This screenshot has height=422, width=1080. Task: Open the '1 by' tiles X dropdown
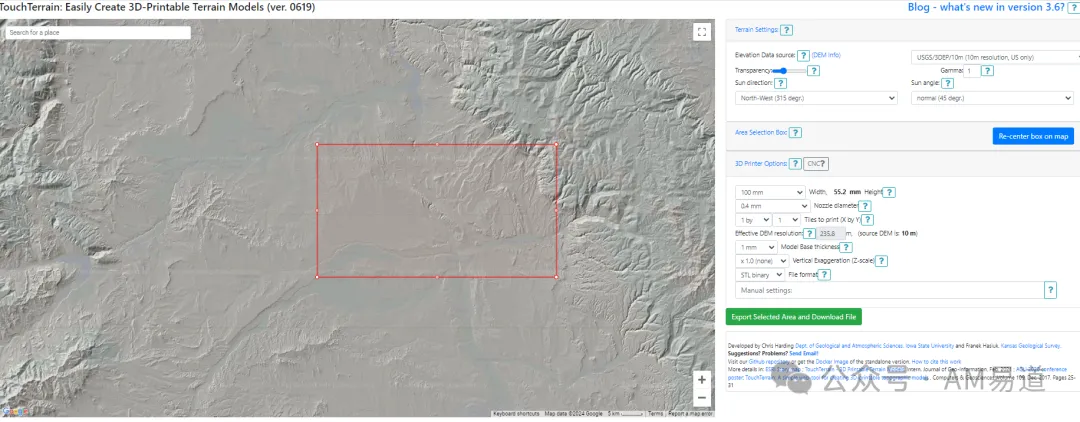tap(753, 220)
